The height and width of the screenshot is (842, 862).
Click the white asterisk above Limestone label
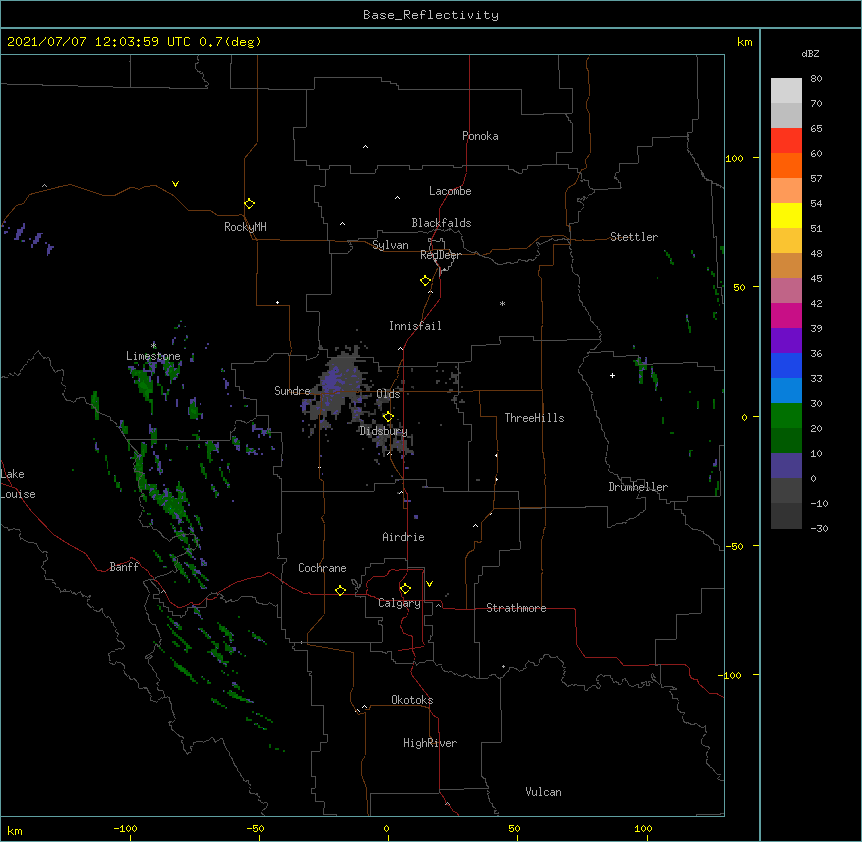pyautogui.click(x=154, y=345)
